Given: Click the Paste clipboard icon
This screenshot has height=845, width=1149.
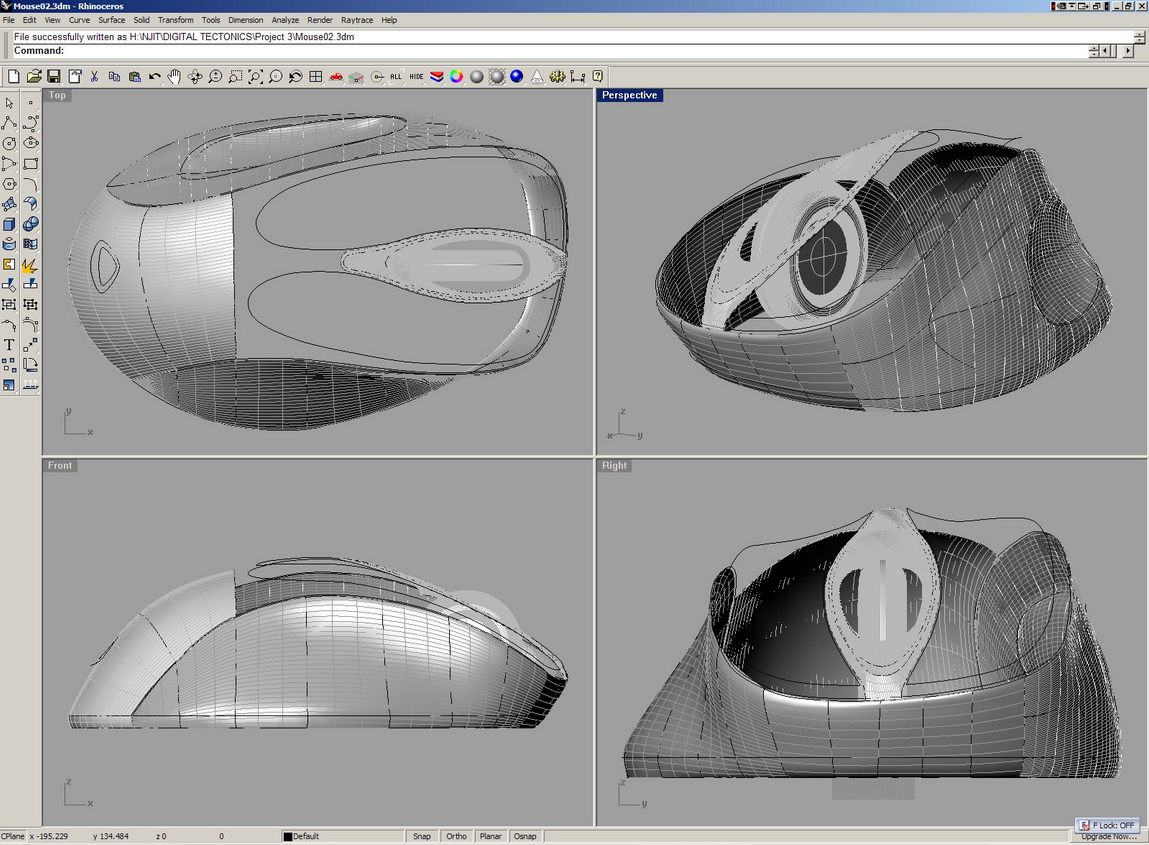Looking at the screenshot, I should [134, 76].
